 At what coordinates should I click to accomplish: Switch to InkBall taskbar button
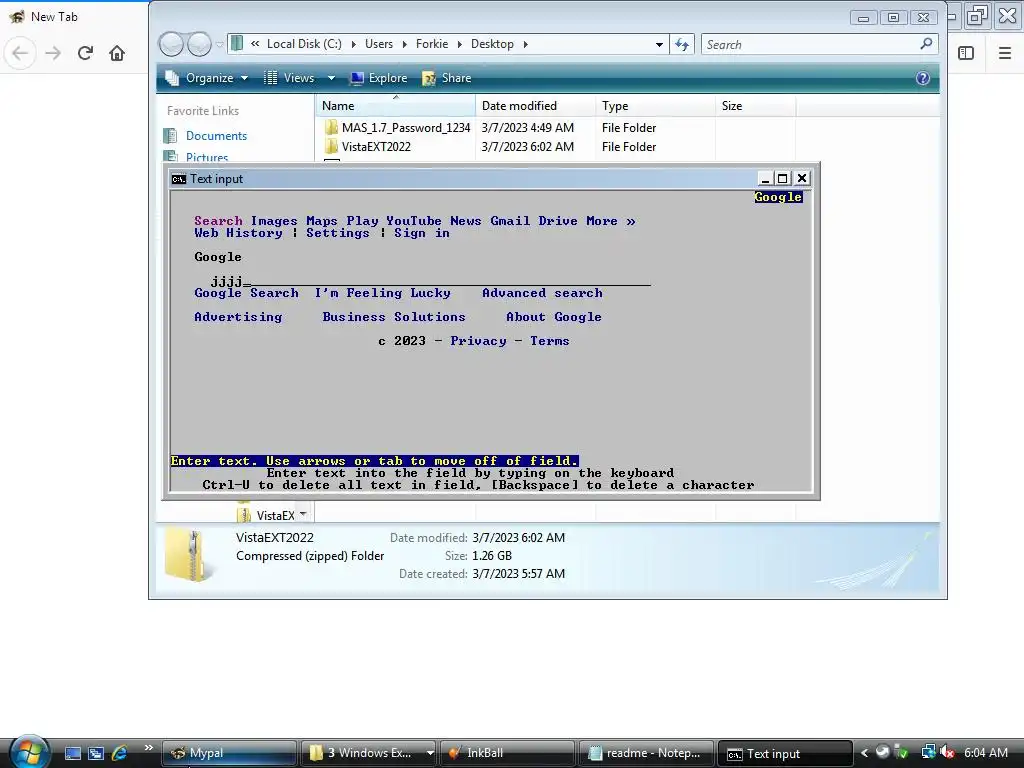pyautogui.click(x=507, y=753)
